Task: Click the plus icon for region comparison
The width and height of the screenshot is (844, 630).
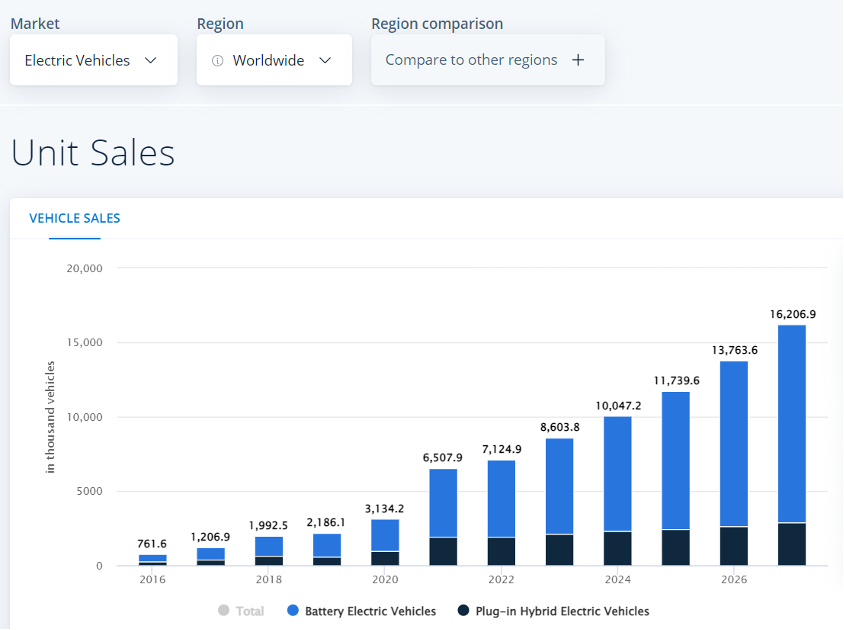Action: 578,60
